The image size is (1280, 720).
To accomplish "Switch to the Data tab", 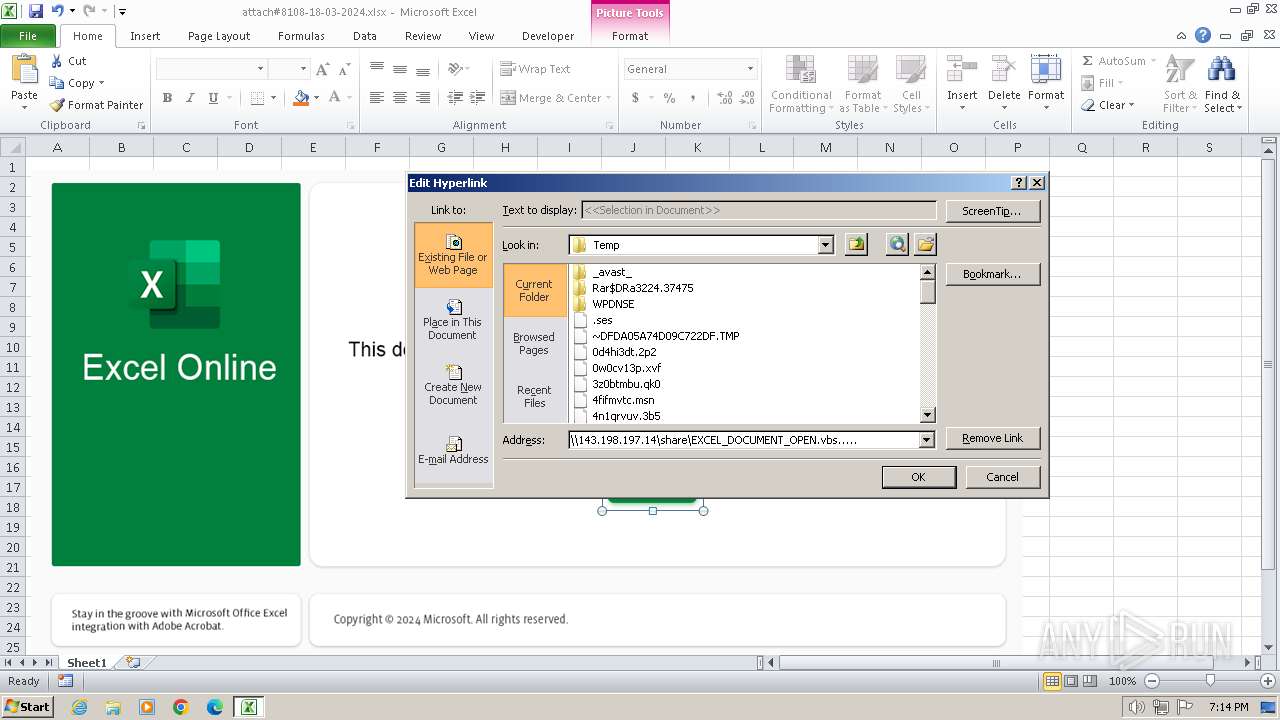I will [x=365, y=36].
